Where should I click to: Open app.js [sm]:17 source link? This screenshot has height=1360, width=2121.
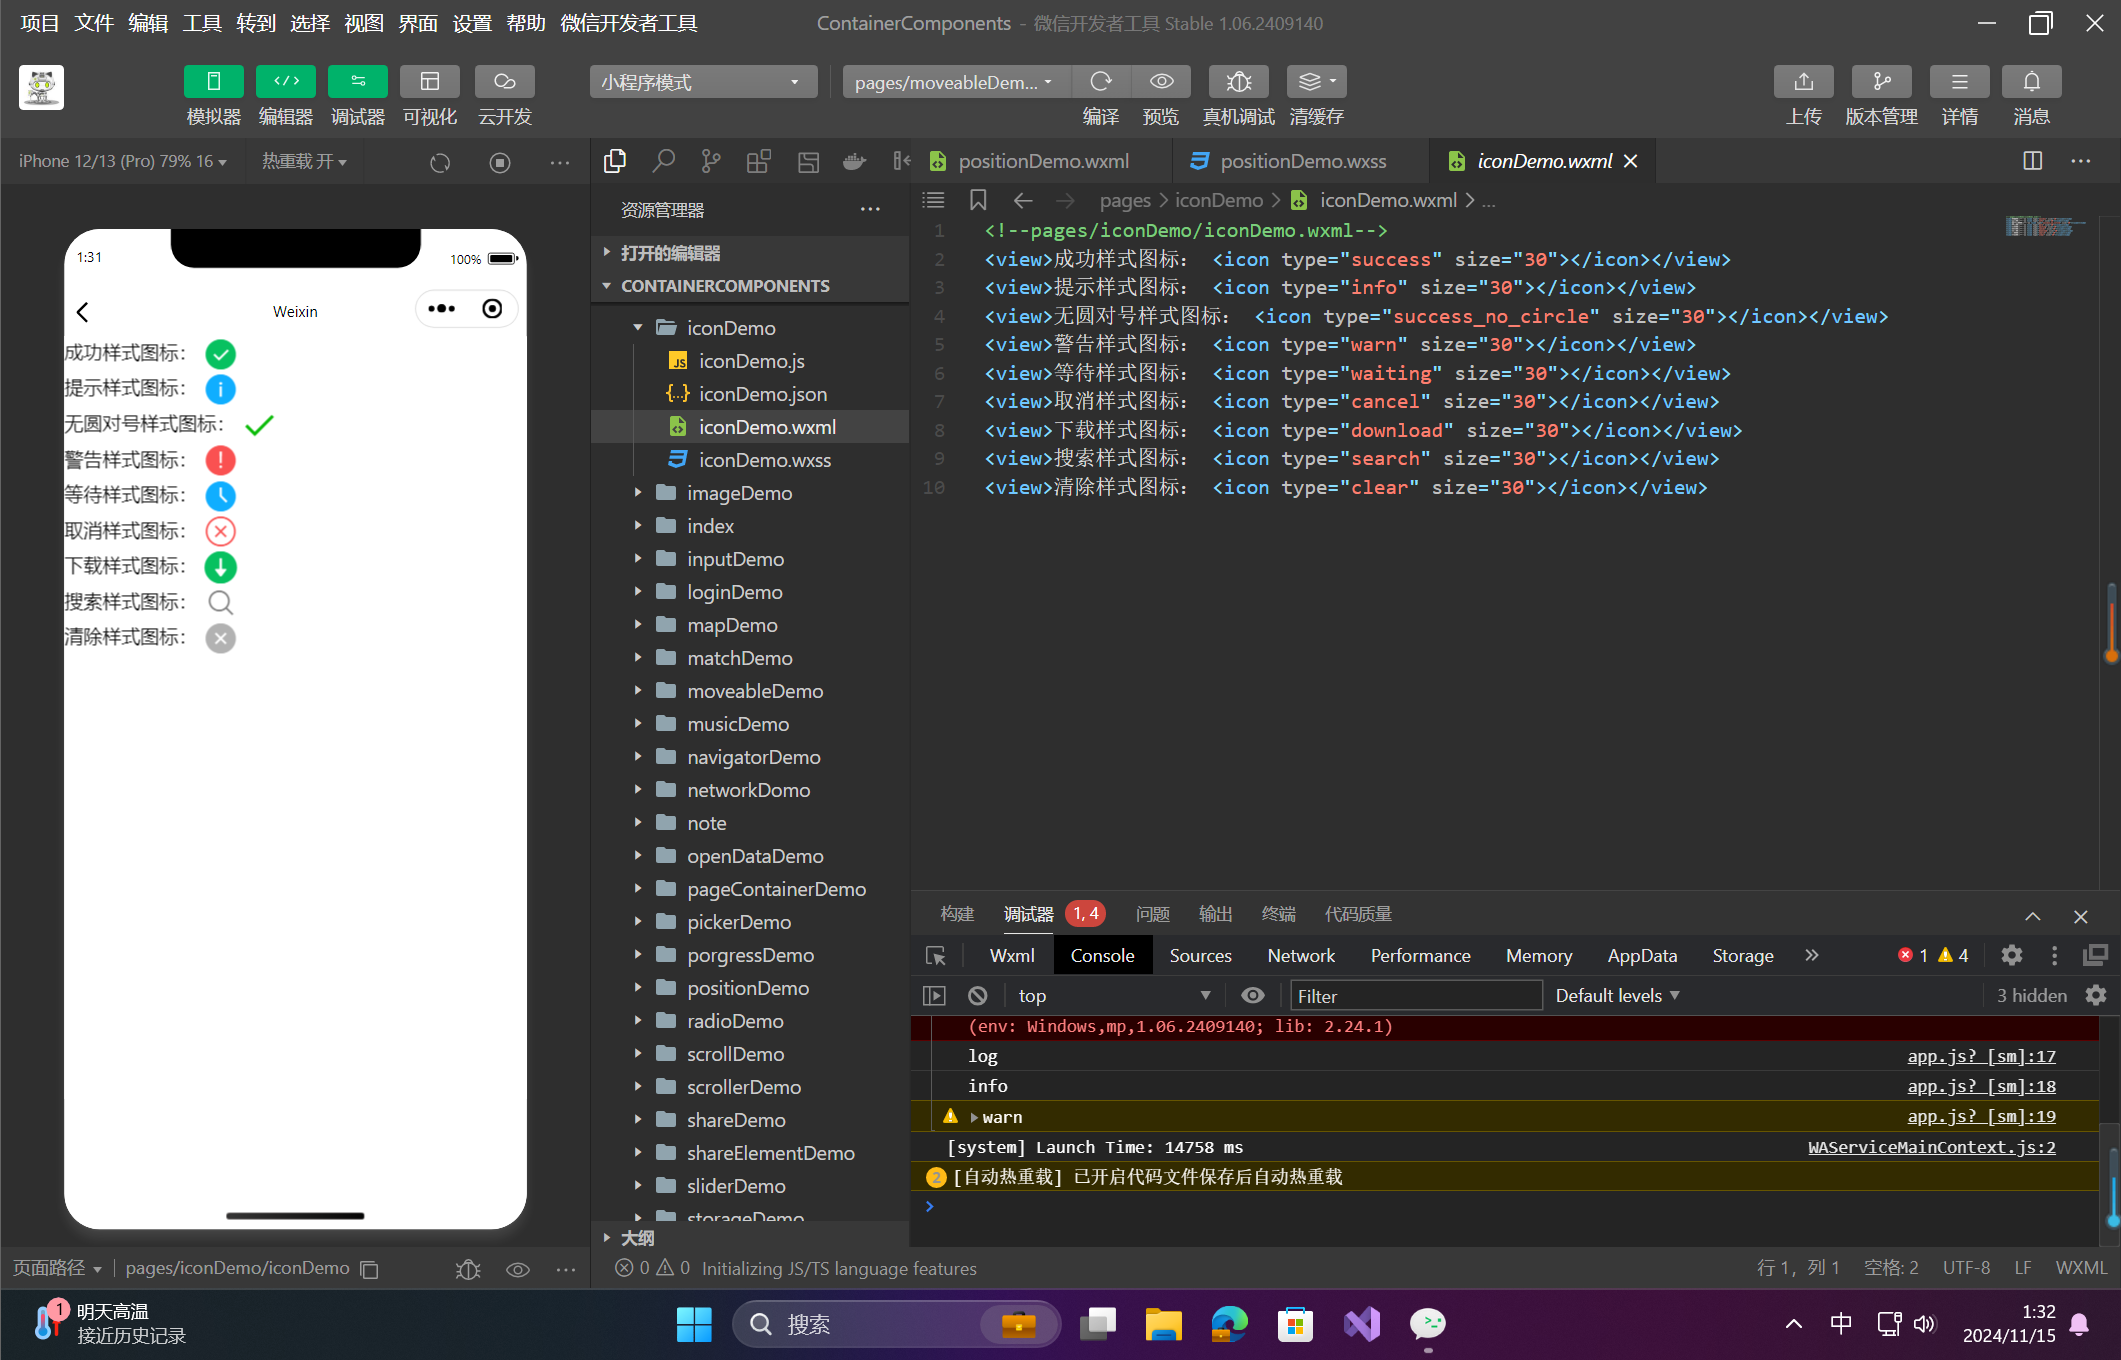(x=1981, y=1056)
